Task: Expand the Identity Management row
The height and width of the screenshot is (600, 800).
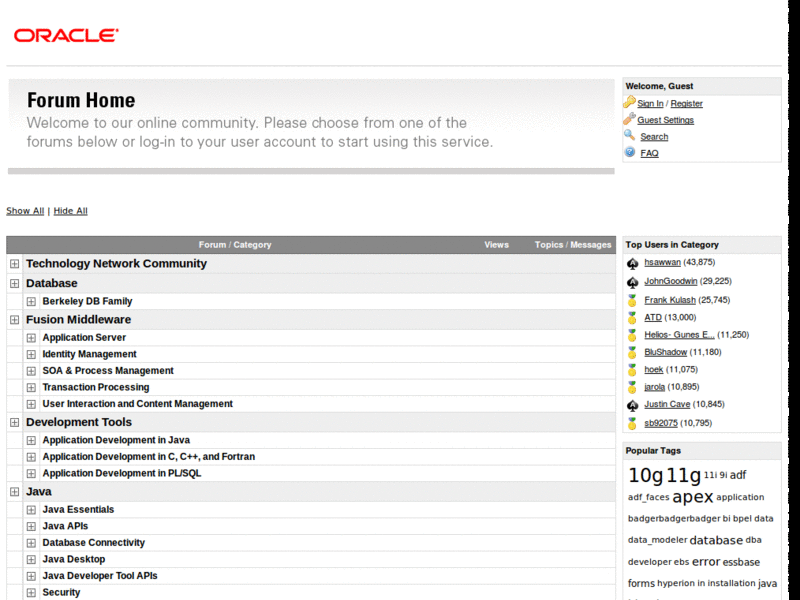Action: click(x=31, y=354)
